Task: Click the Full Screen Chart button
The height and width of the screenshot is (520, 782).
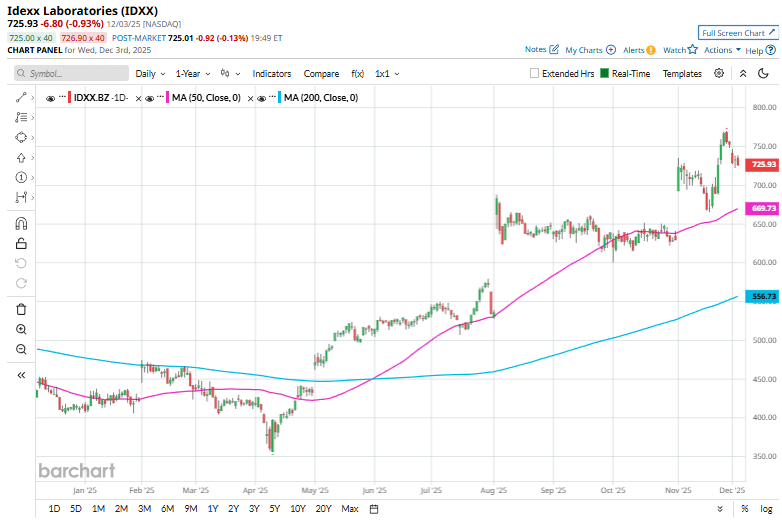Action: point(738,33)
